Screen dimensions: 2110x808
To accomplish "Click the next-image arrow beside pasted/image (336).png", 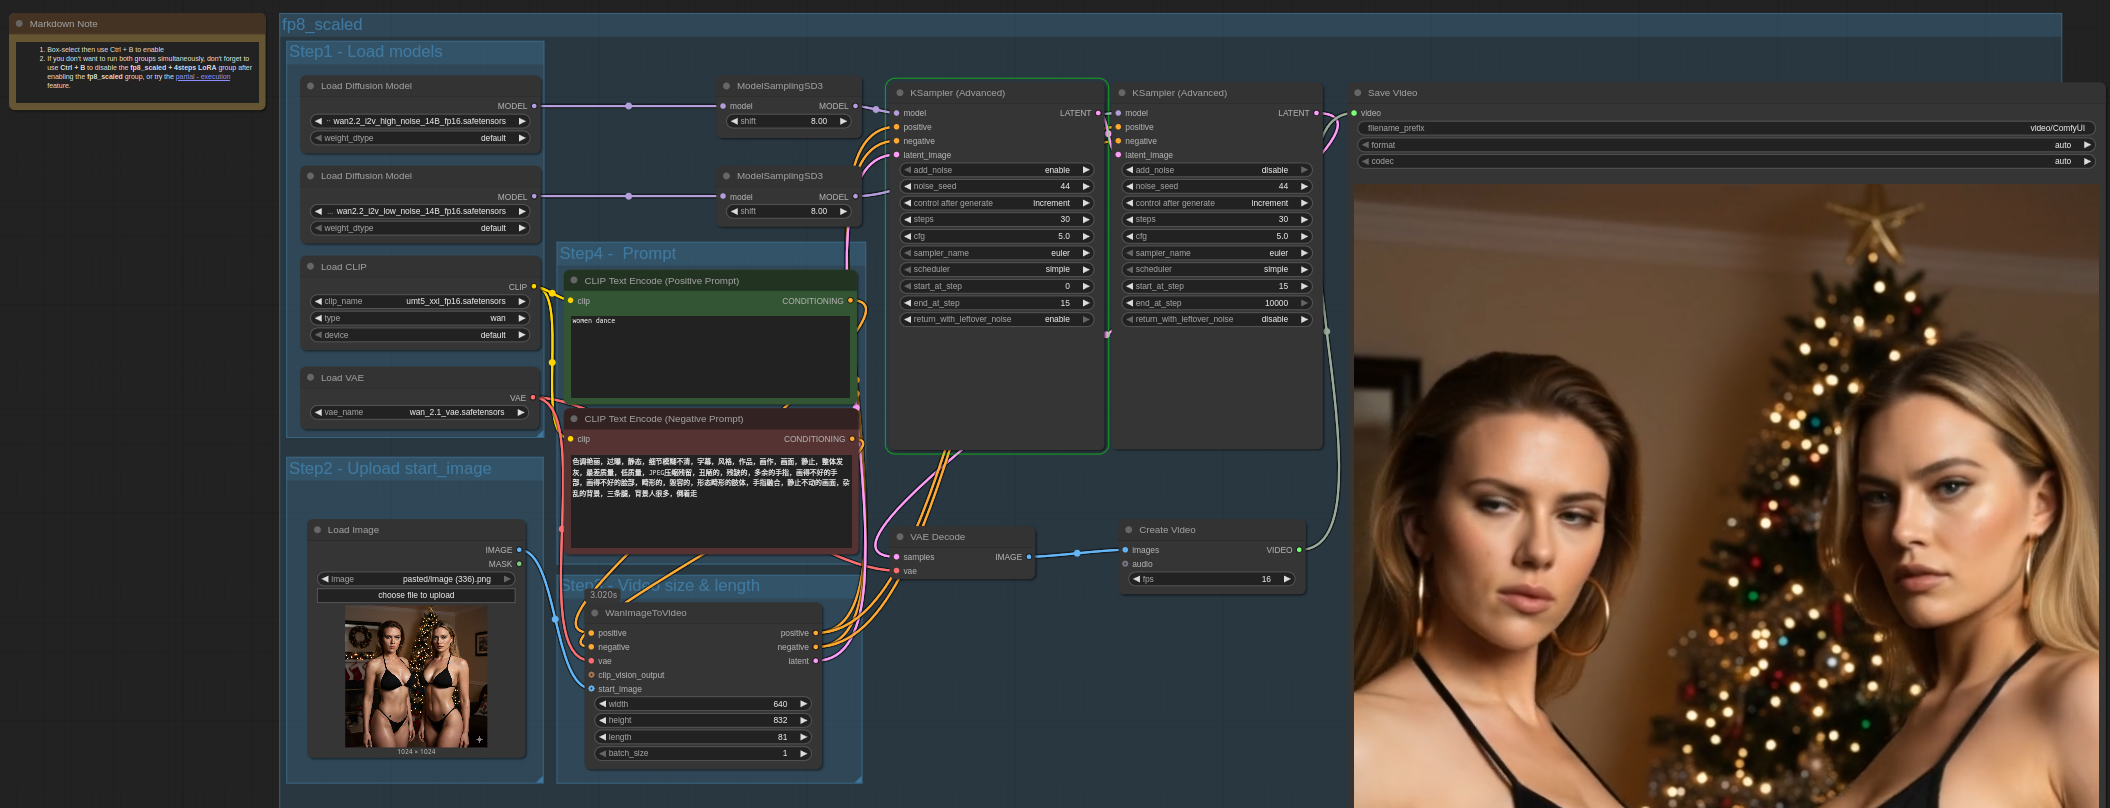I will tap(507, 579).
